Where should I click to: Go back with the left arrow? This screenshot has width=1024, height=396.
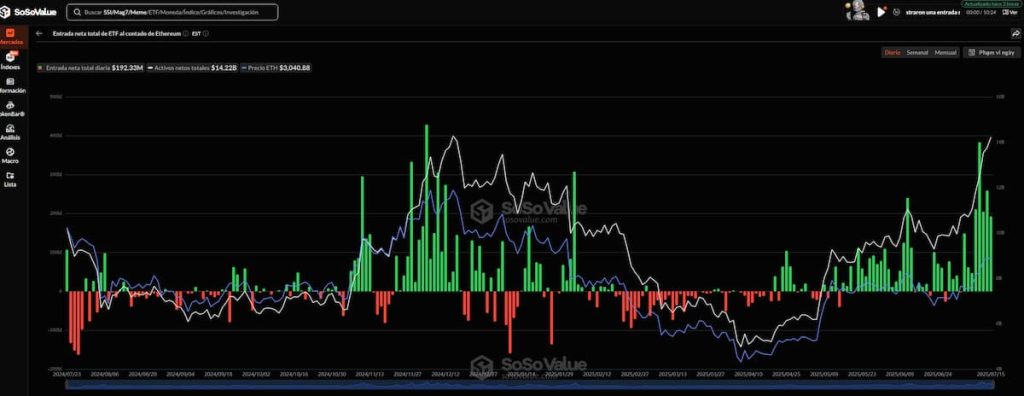click(x=39, y=33)
